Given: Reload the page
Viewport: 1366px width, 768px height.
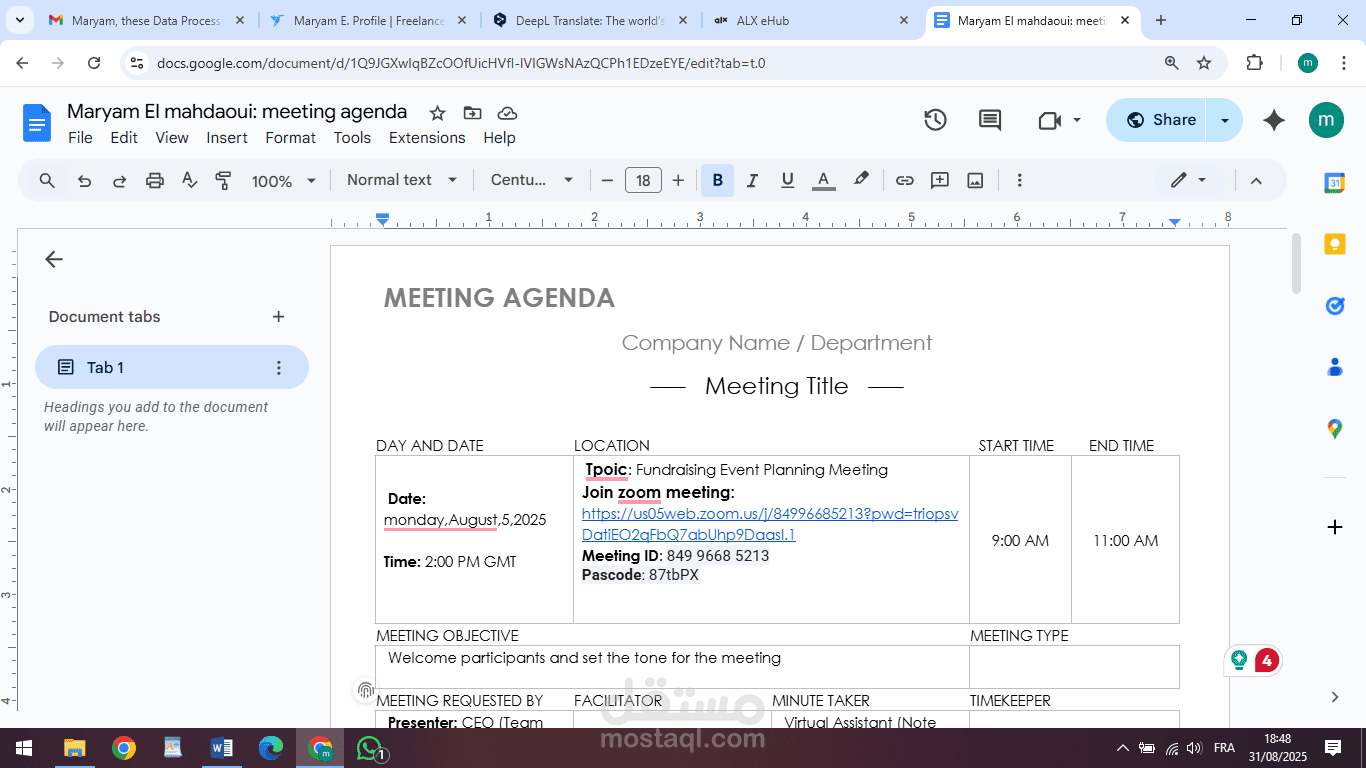Looking at the screenshot, I should (94, 63).
